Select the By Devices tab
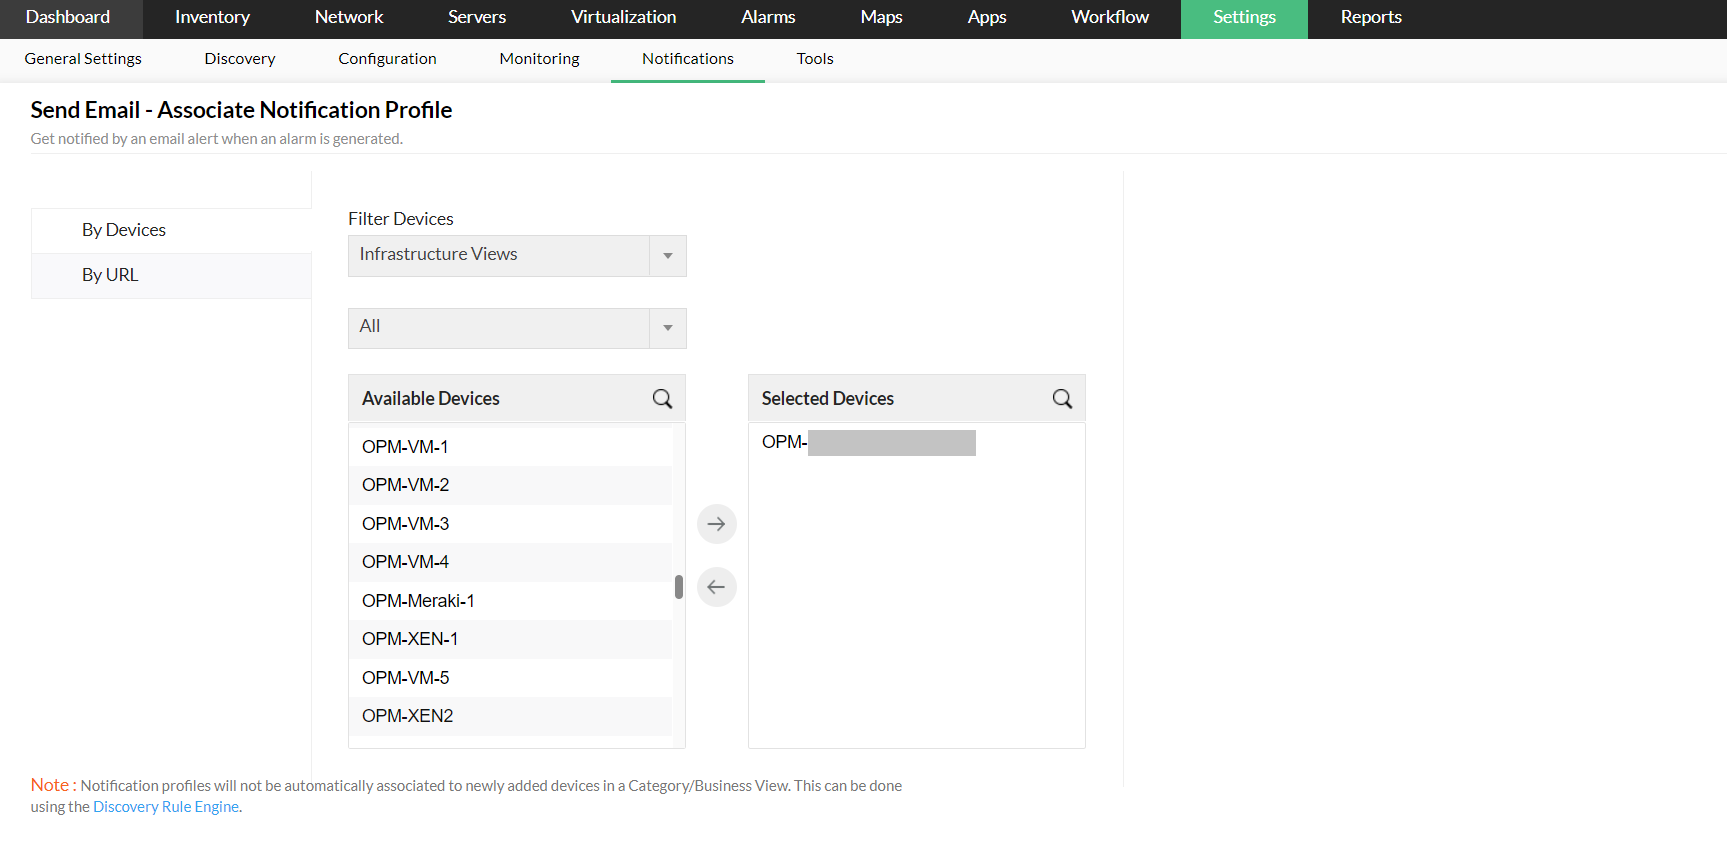Screen dimensions: 1727x845 [124, 230]
